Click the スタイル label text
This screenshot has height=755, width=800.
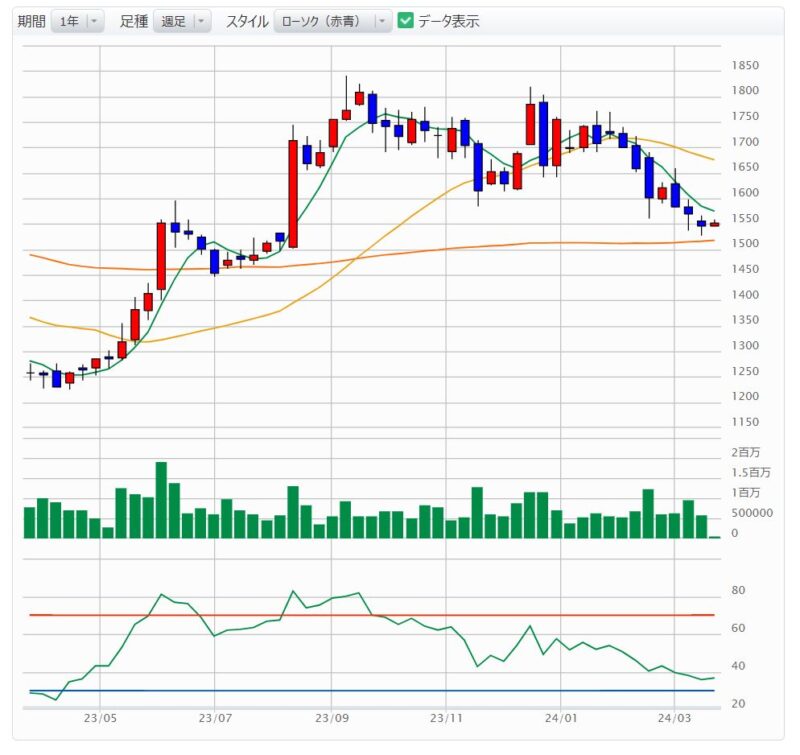tap(247, 21)
